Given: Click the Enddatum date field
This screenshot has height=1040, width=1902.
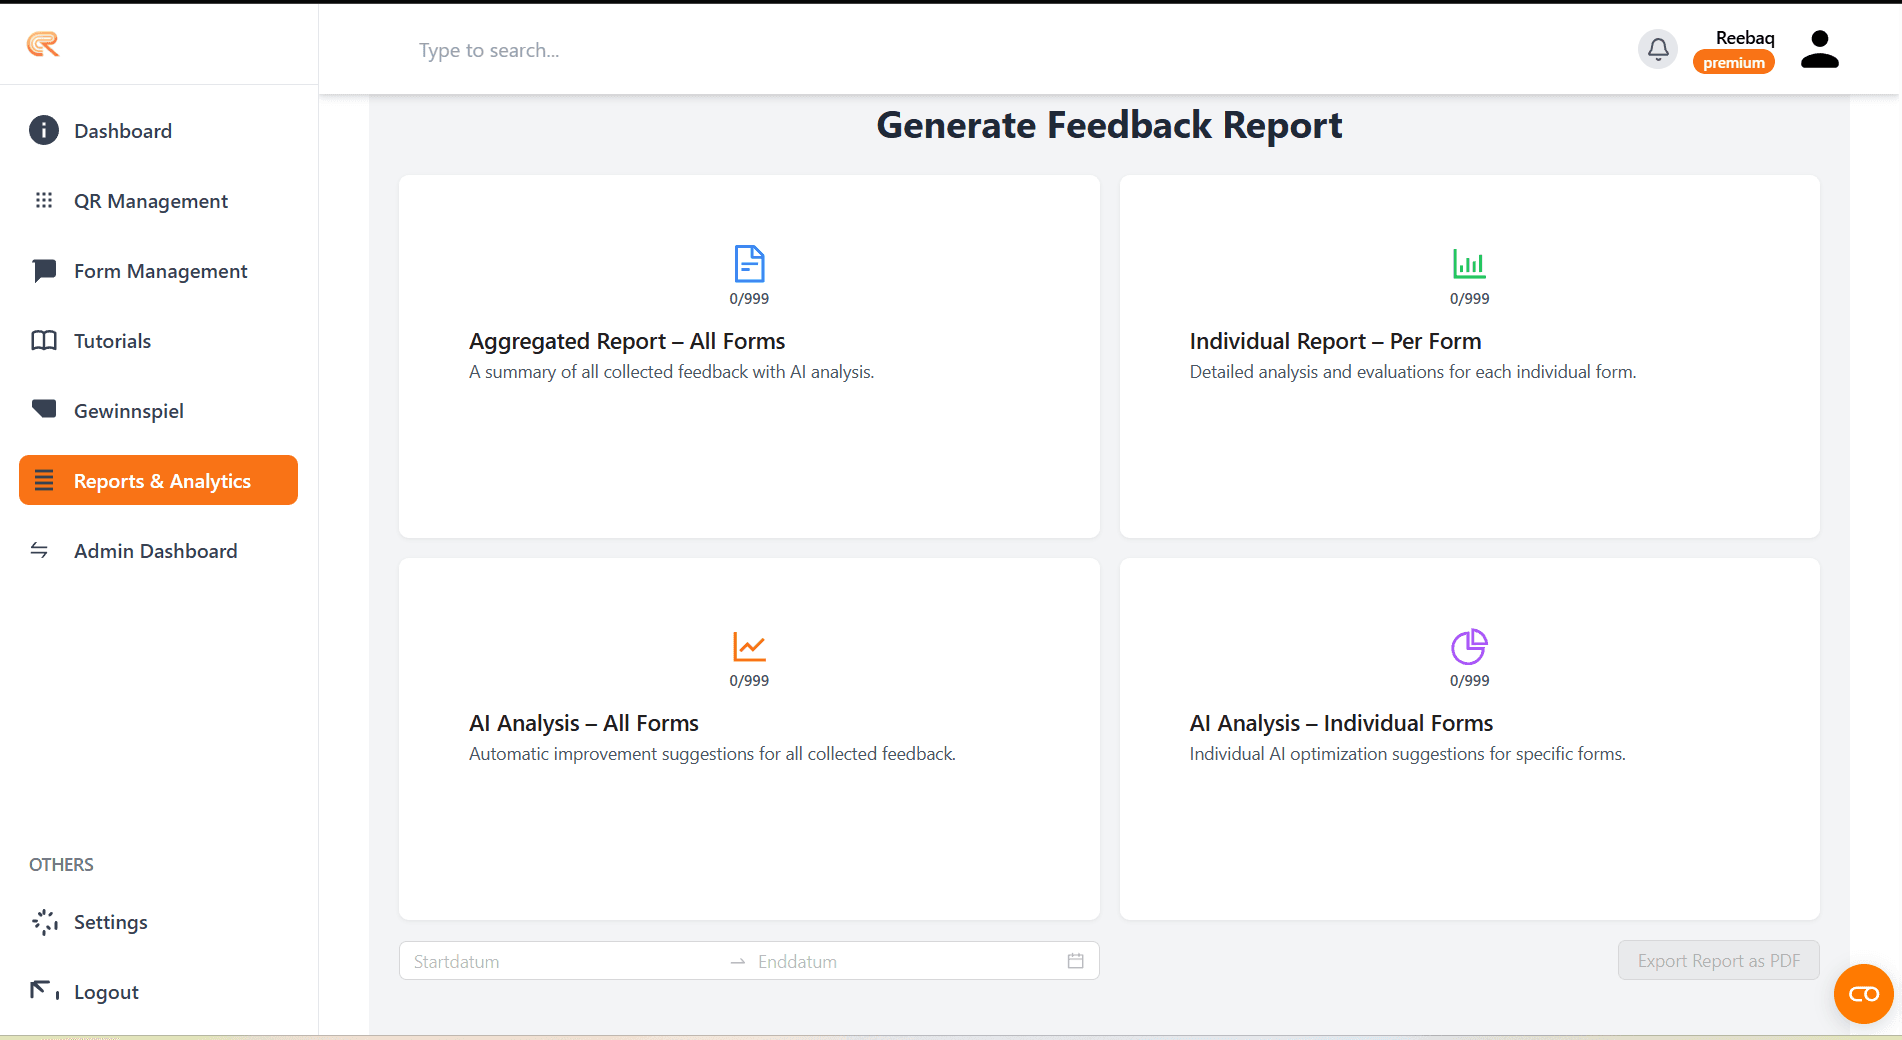Looking at the screenshot, I should [x=905, y=961].
